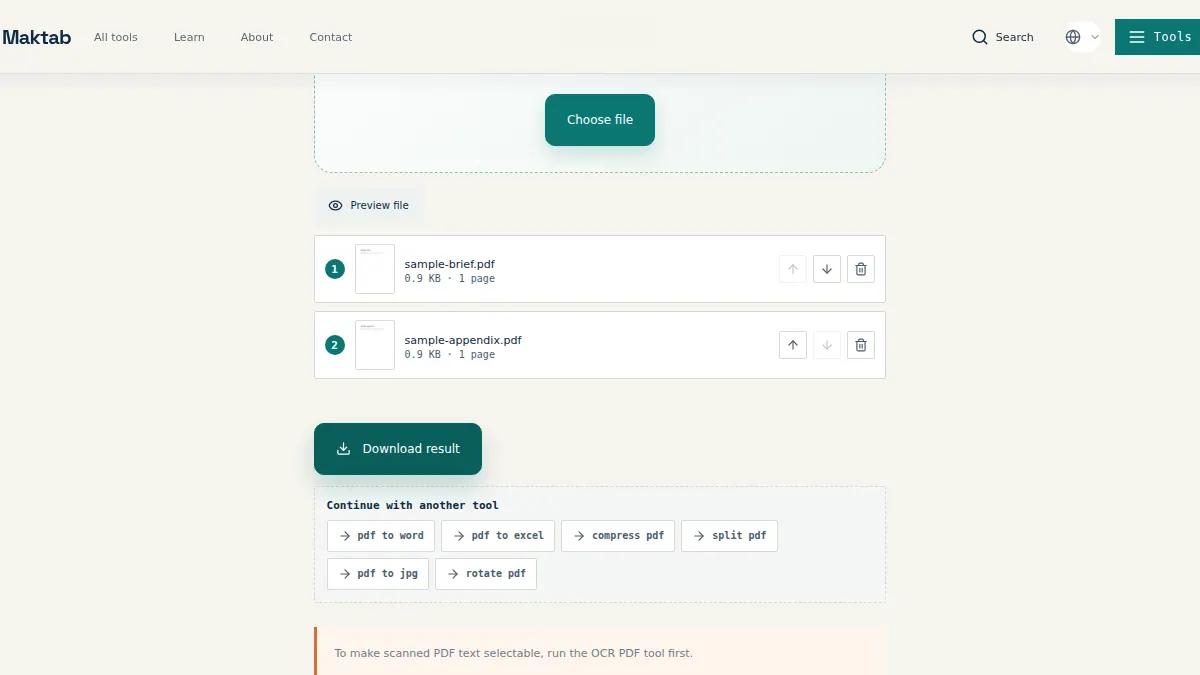Continue with split pdf tool
1200x675 pixels.
729,536
